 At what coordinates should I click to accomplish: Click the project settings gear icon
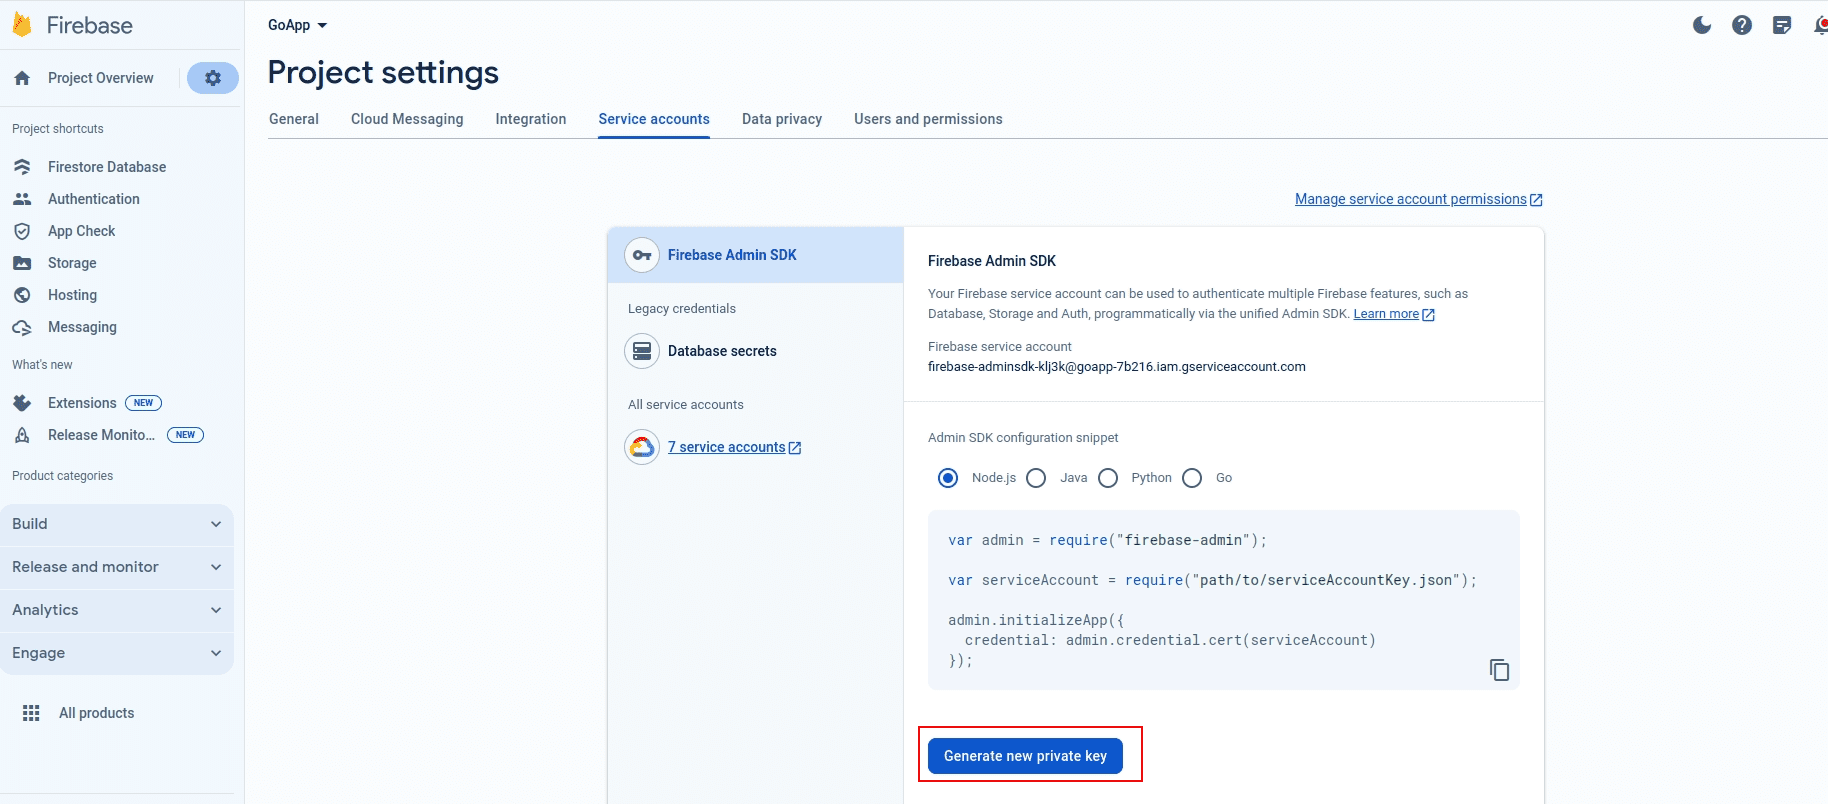coord(212,78)
